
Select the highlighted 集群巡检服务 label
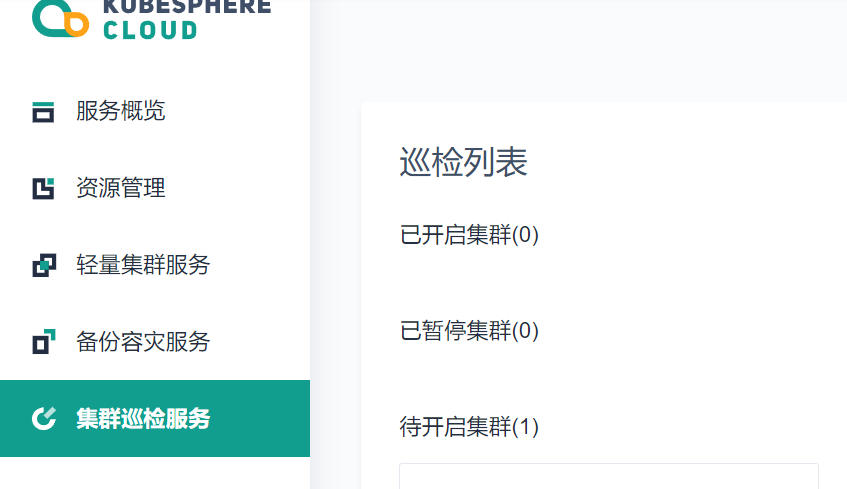(143, 419)
